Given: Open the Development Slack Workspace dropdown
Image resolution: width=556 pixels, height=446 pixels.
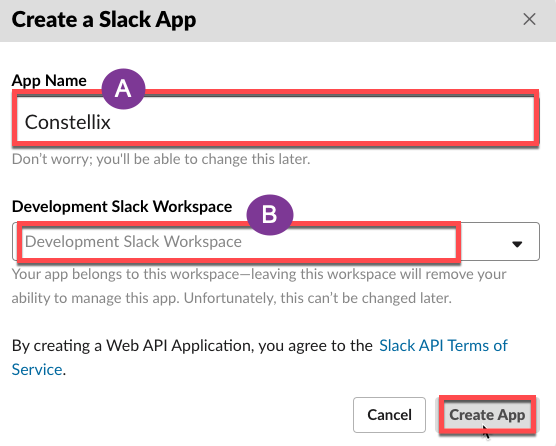Looking at the screenshot, I should click(276, 241).
